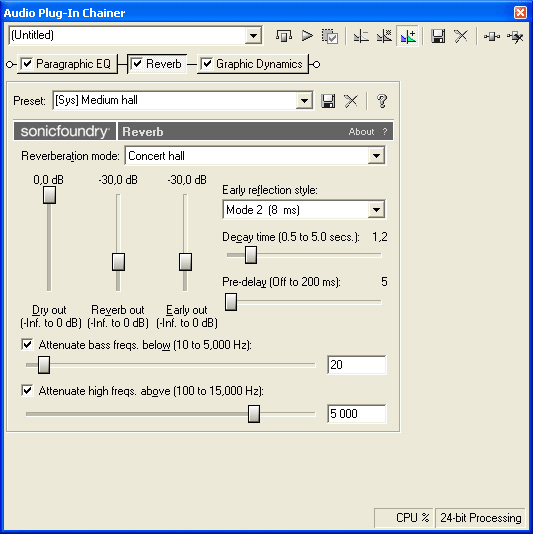Disable Attenuate high freqs. above checkbox
The height and width of the screenshot is (534, 533).
click(27, 390)
